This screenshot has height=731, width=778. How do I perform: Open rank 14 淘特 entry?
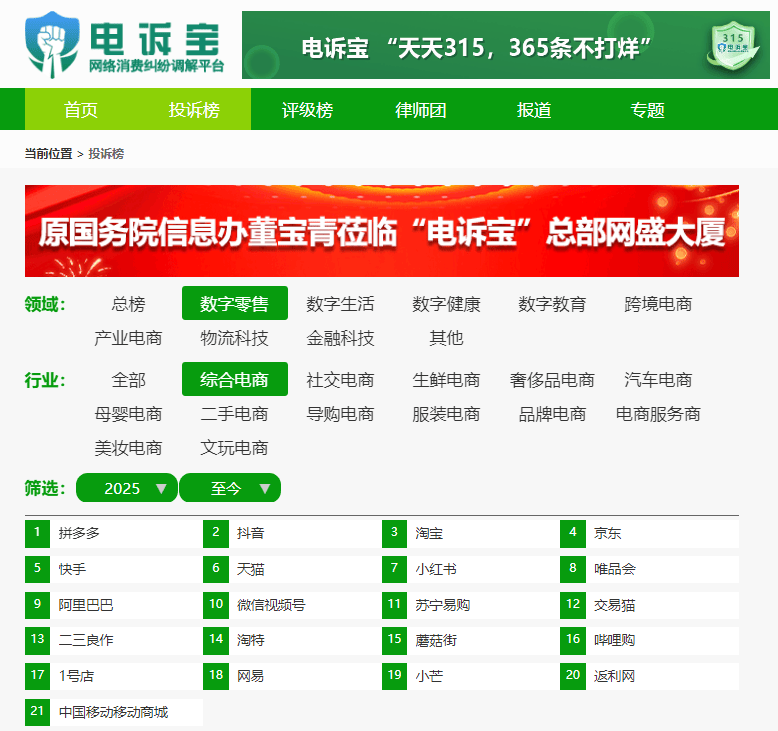pos(292,641)
